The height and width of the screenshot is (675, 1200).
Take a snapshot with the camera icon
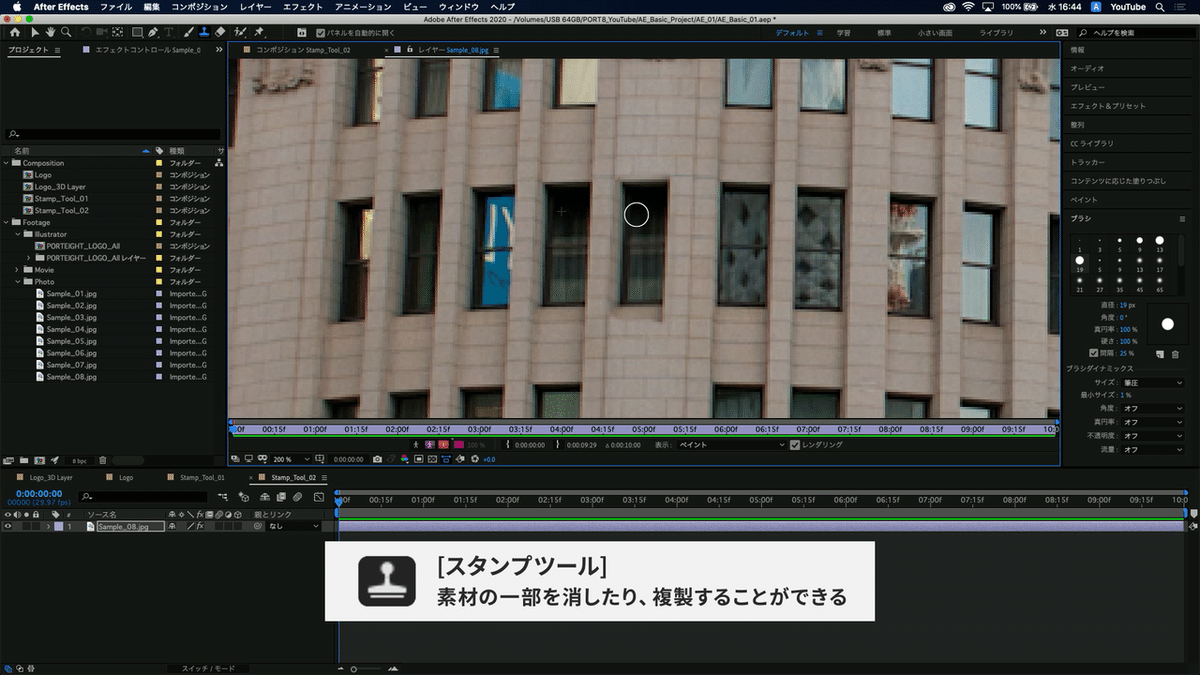[x=377, y=459]
